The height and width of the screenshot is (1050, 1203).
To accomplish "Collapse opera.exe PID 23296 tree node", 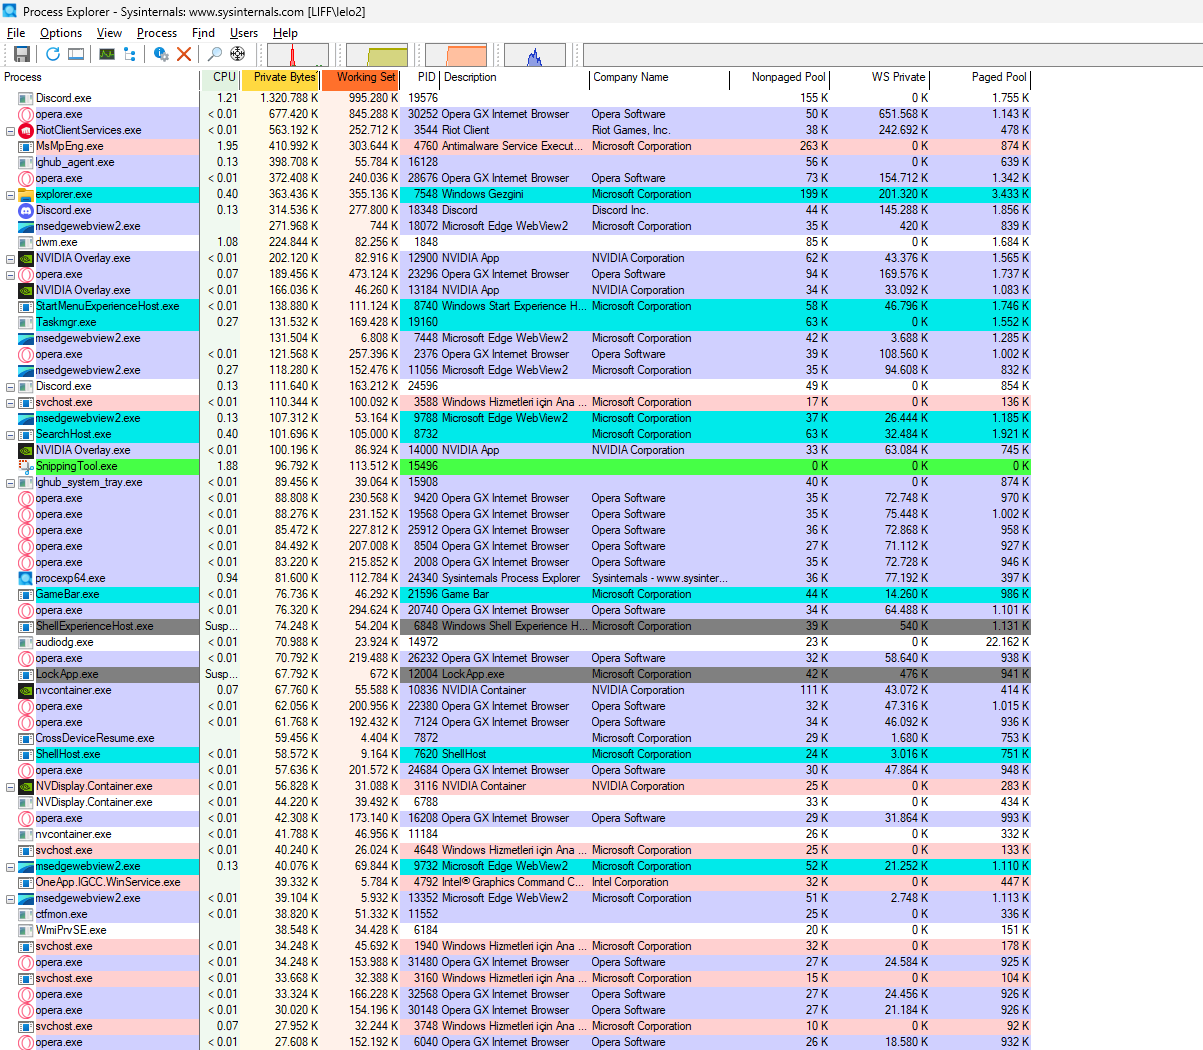I will [11, 274].
